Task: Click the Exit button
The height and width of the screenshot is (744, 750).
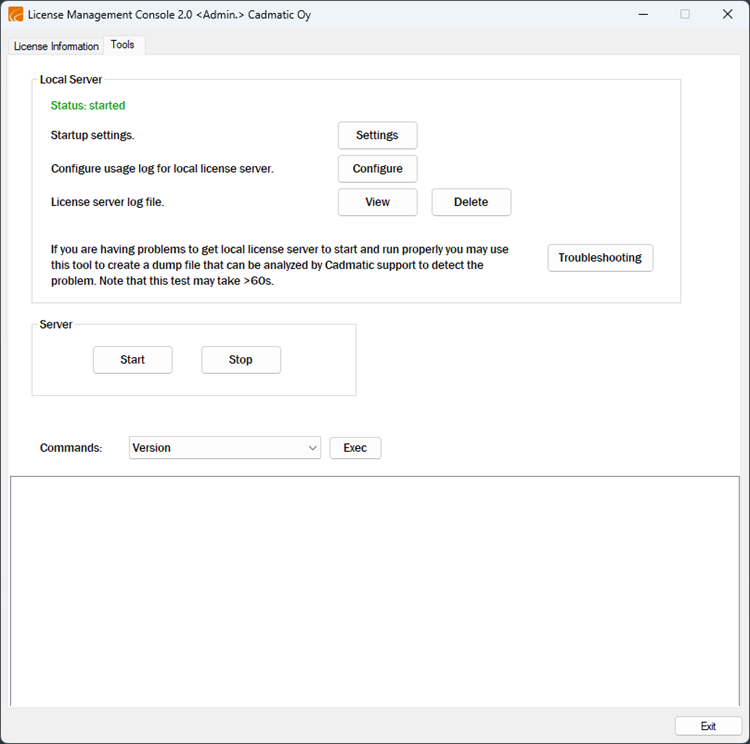Action: pos(708,726)
